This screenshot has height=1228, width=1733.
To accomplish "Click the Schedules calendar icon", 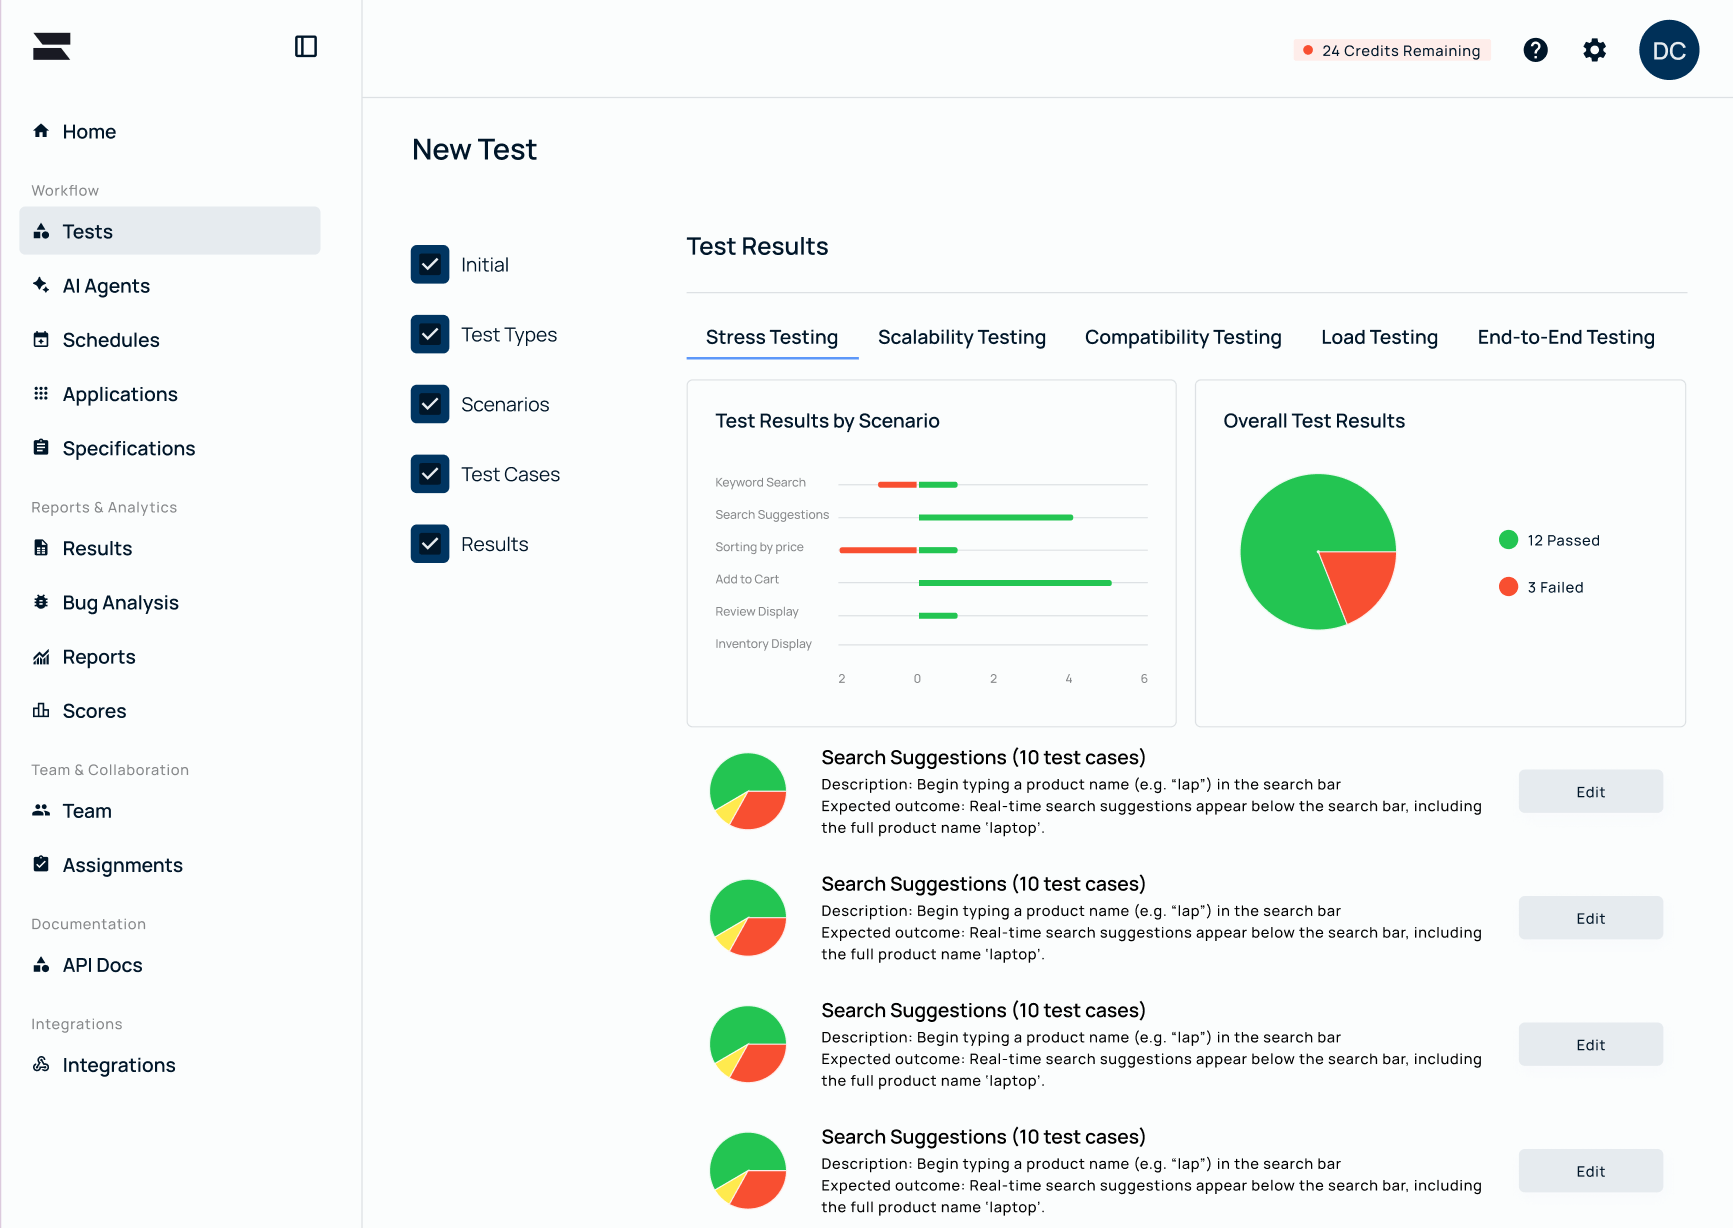I will pyautogui.click(x=41, y=340).
